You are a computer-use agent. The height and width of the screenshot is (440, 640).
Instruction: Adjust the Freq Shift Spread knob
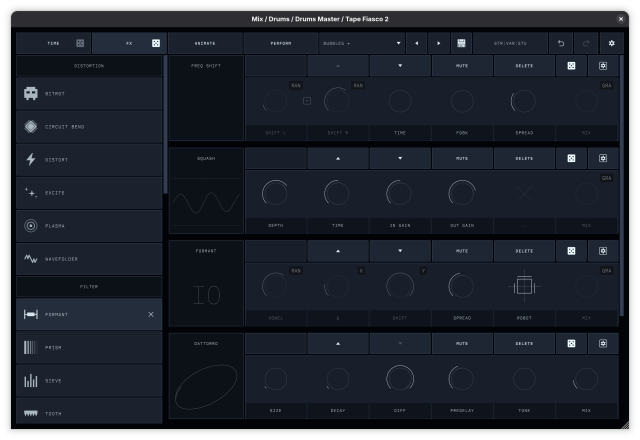pyautogui.click(x=524, y=101)
